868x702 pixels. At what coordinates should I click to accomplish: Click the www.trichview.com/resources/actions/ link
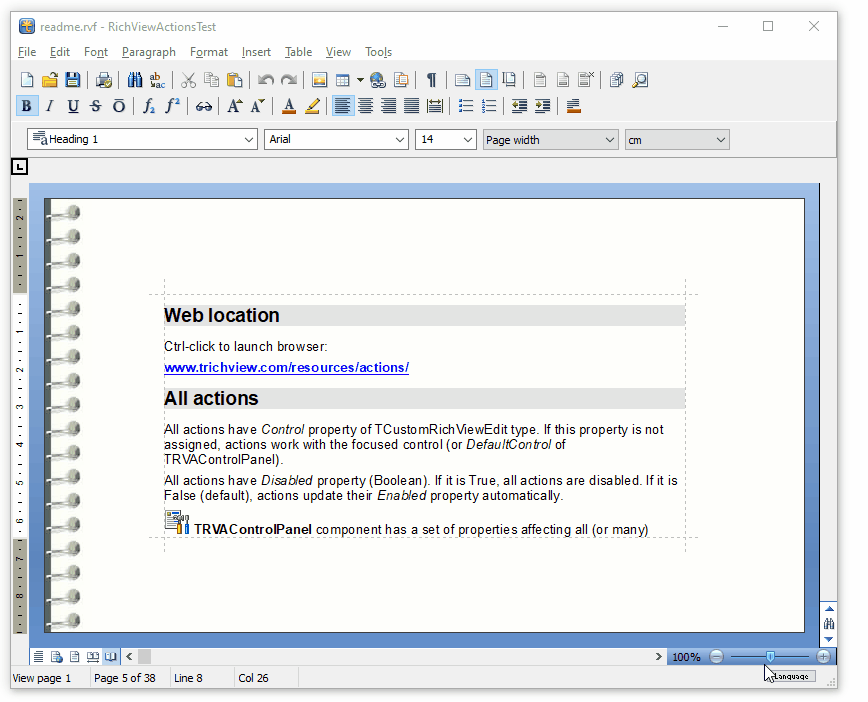[x=286, y=368]
